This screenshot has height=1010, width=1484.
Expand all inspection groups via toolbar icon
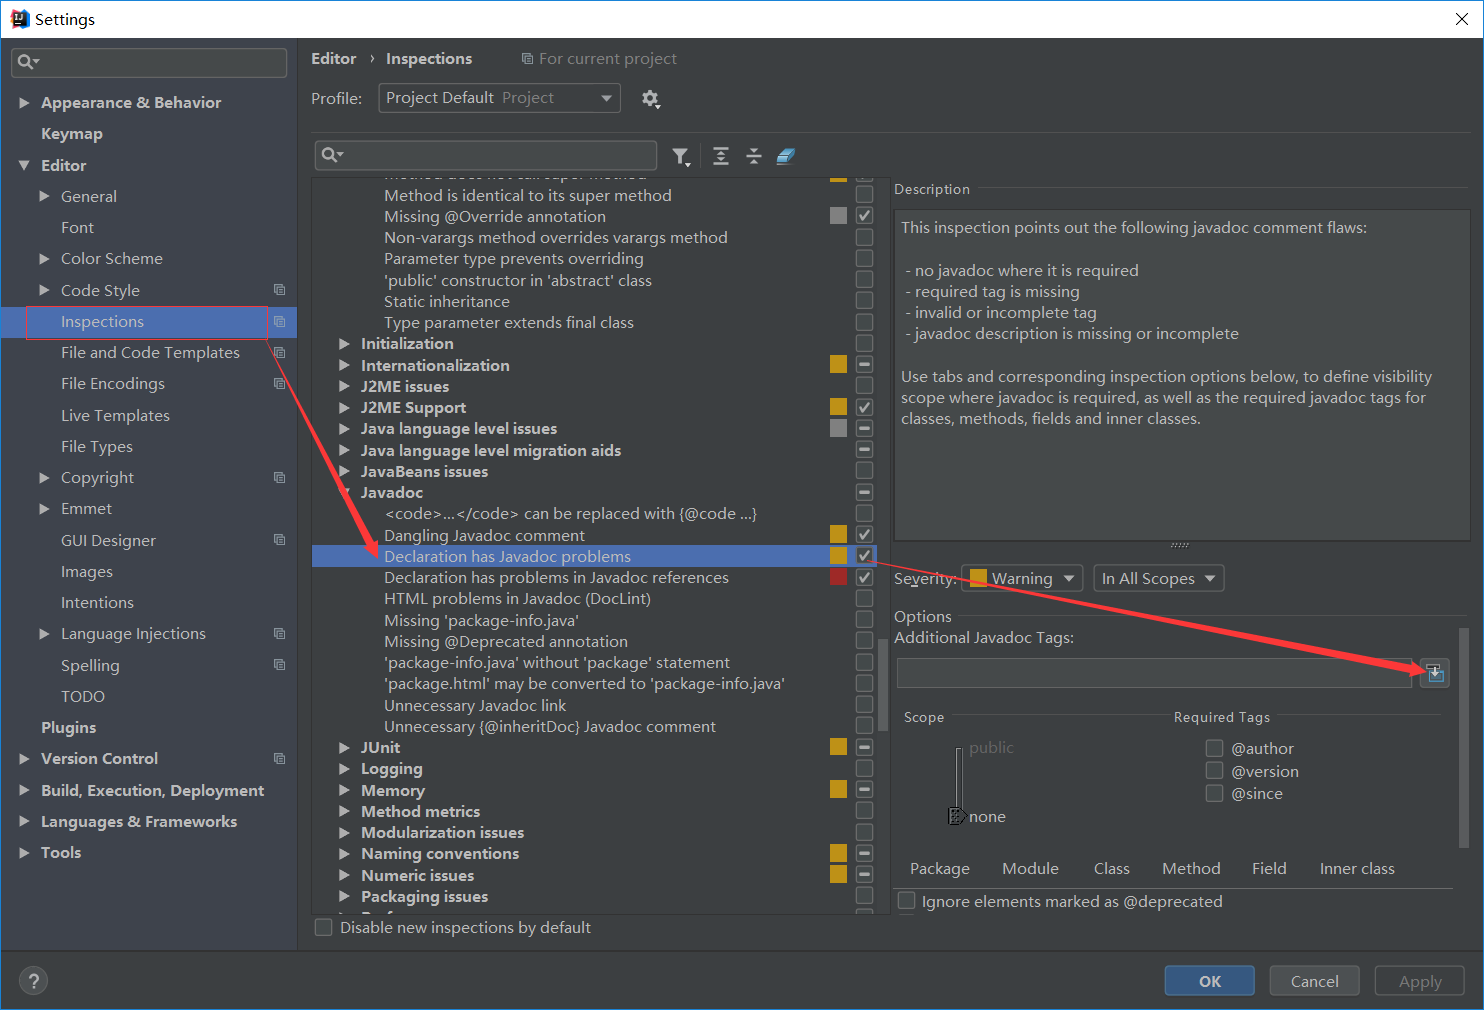721,156
